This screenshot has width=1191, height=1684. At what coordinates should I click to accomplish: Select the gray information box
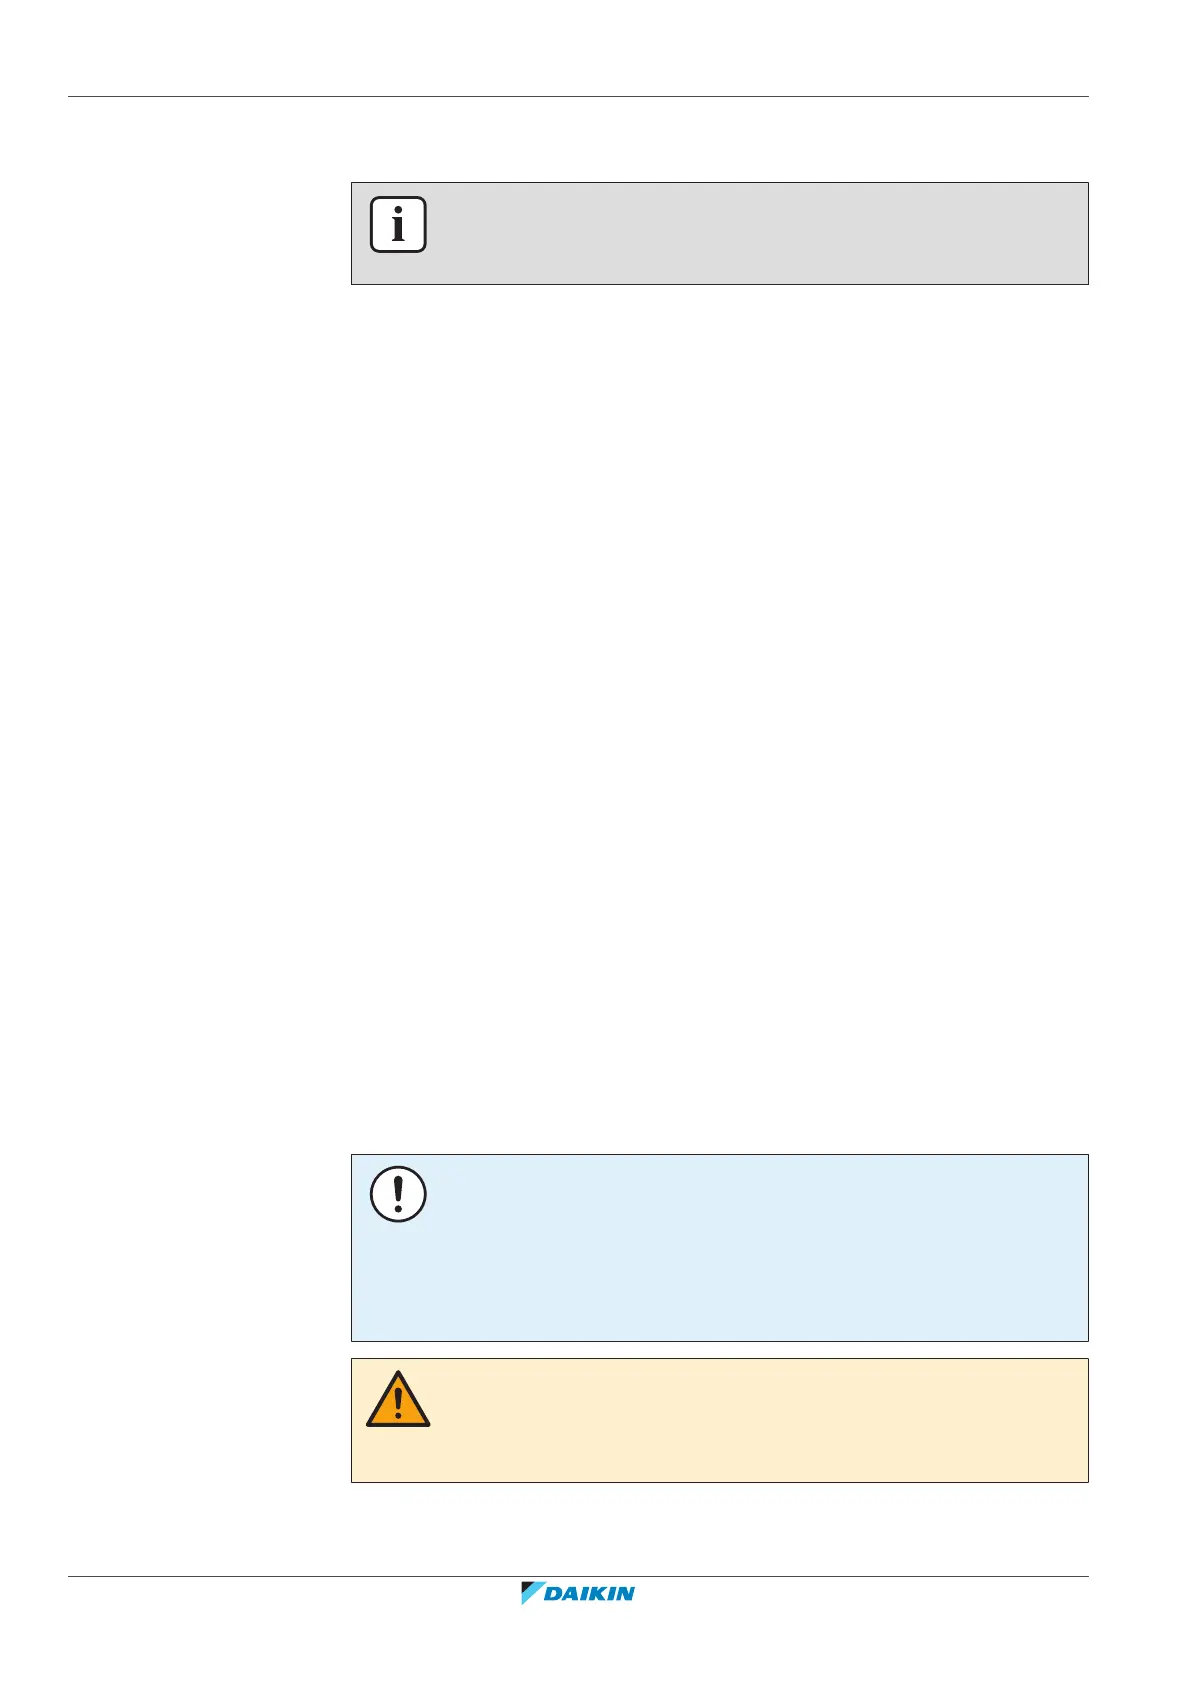[x=719, y=233]
